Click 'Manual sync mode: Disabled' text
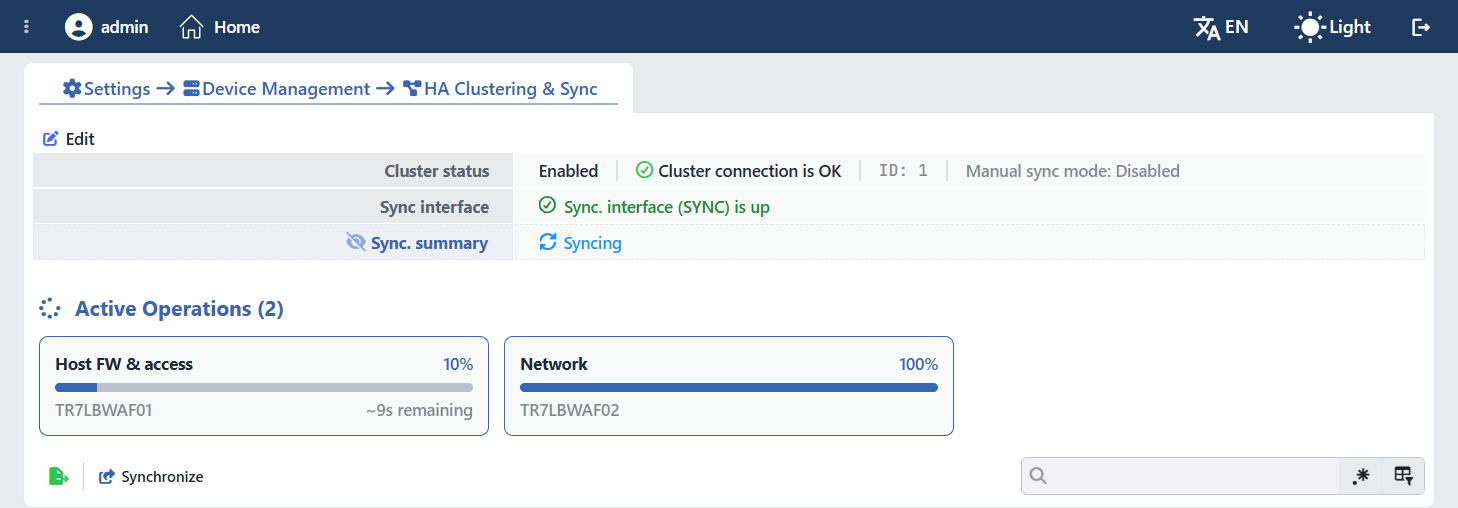Screen dimensions: 1458x508 tap(1073, 171)
